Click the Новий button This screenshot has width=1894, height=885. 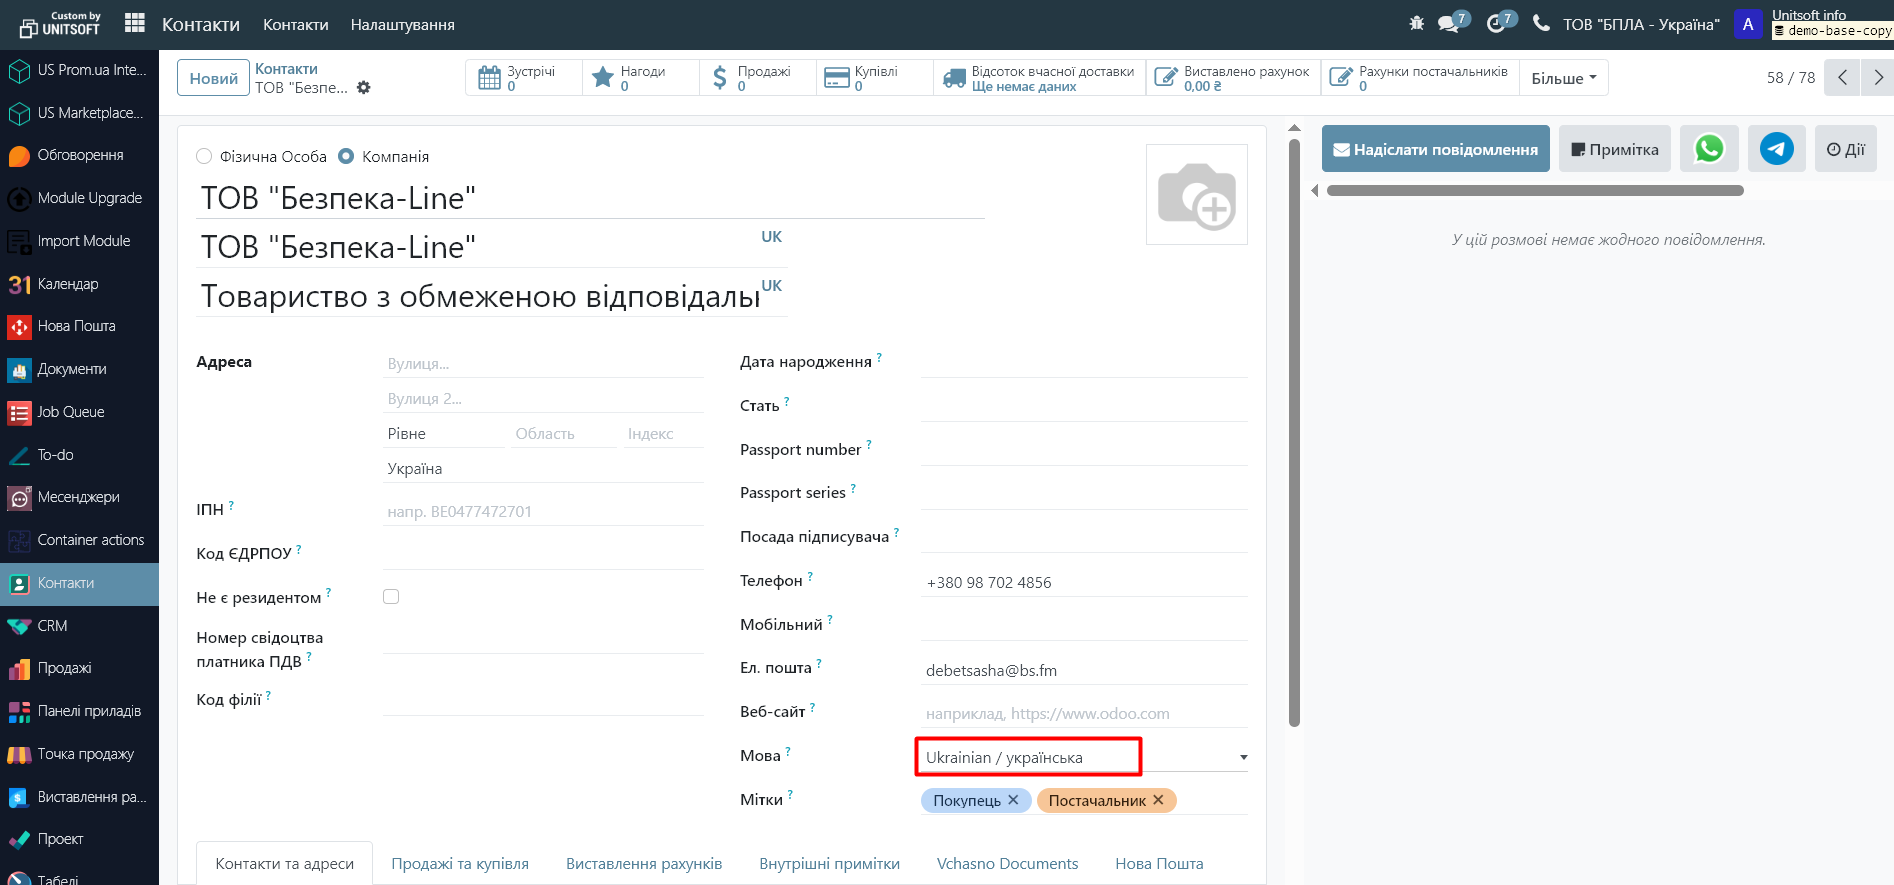coord(213,78)
